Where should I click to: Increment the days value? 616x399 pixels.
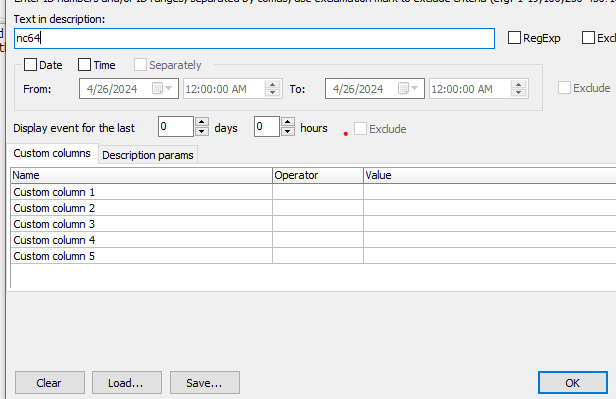pos(202,122)
